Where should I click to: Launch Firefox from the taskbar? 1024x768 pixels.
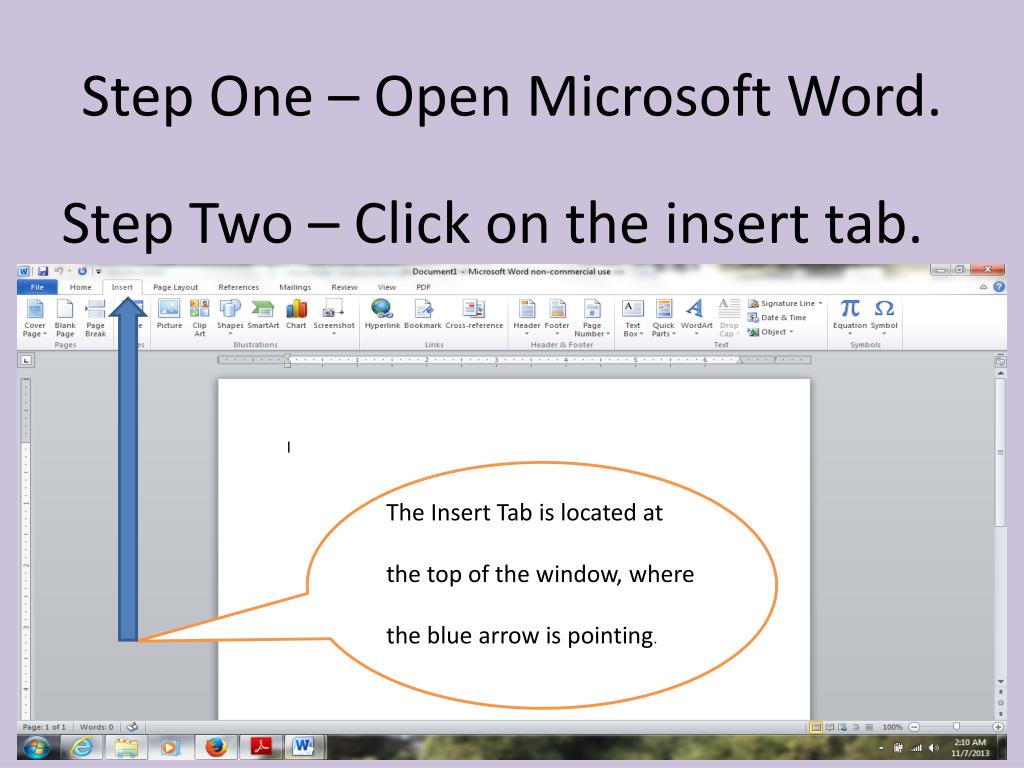click(216, 746)
